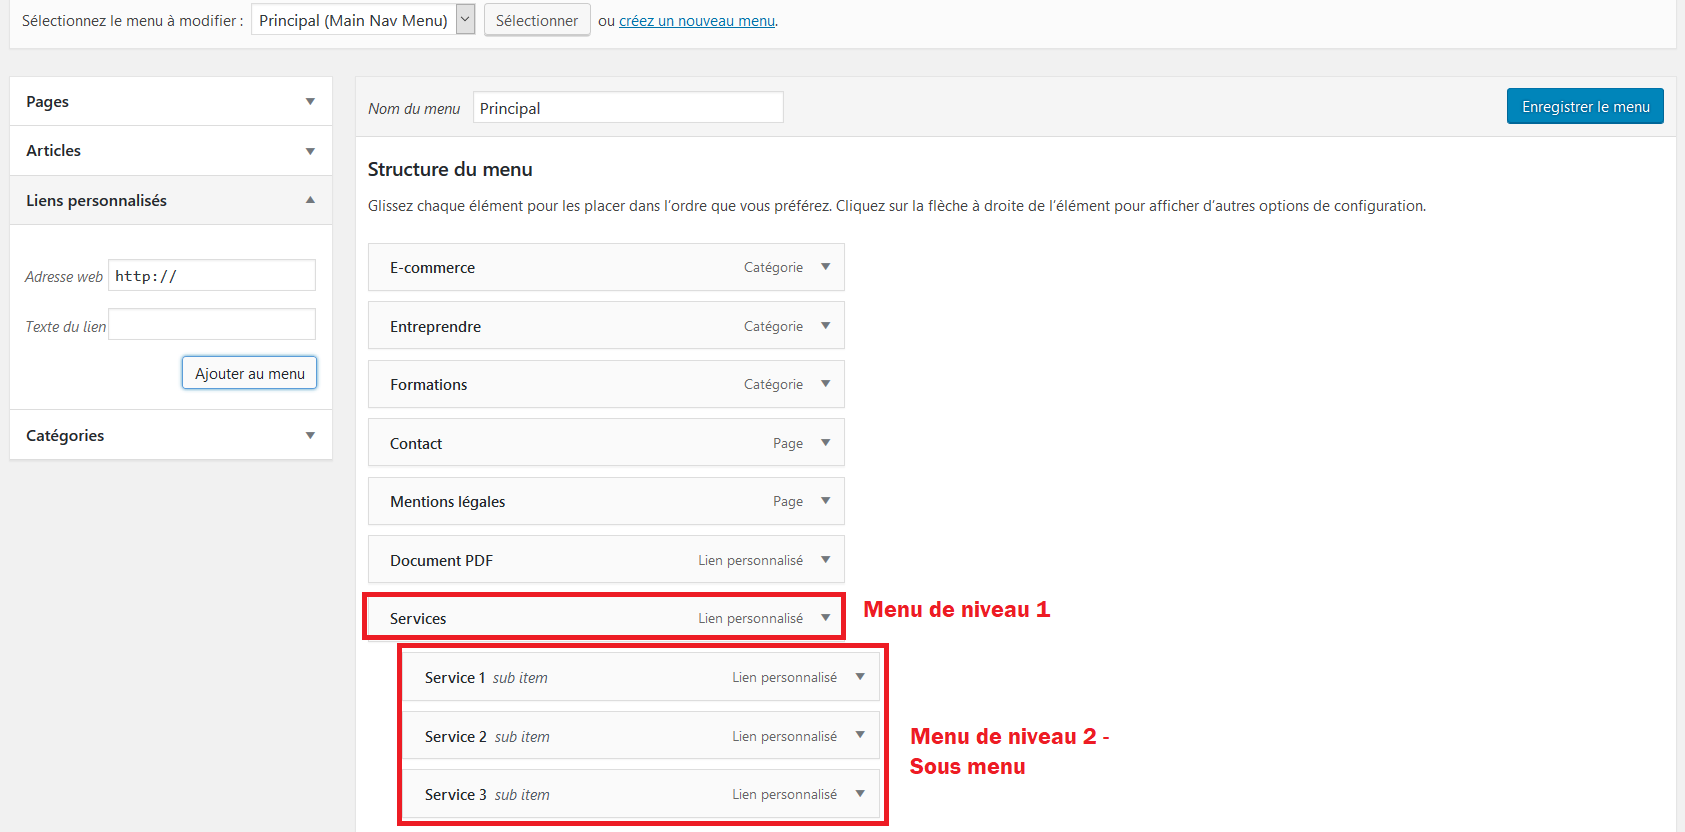Expand the Contact menu item options
The width and height of the screenshot is (1685, 832).
(x=826, y=443)
